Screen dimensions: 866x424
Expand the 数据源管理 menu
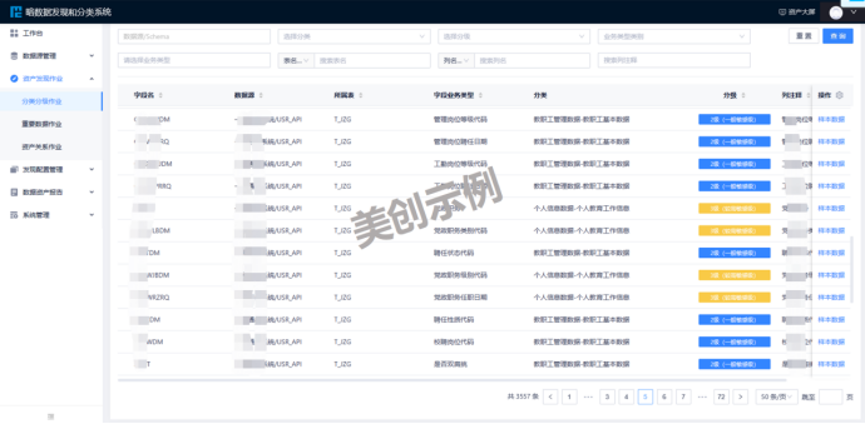click(x=92, y=56)
